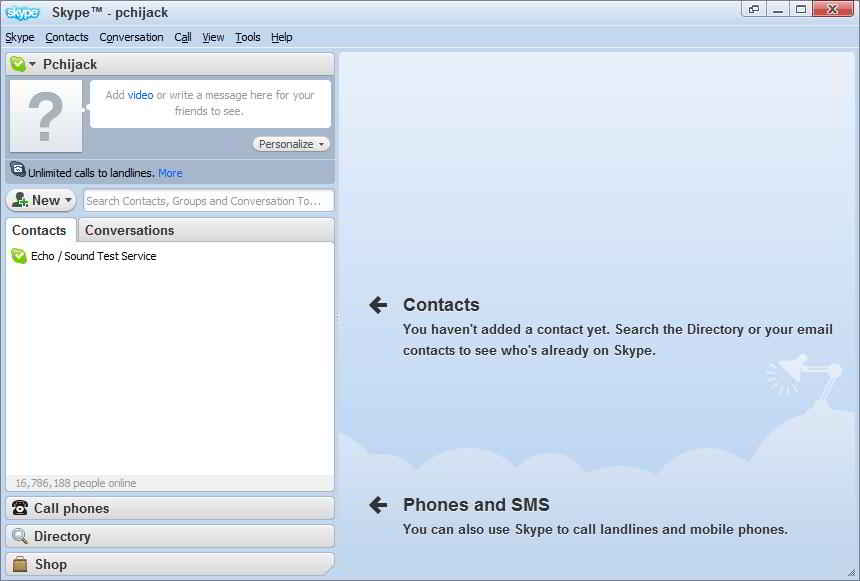Click the Skype logo in title bar
The width and height of the screenshot is (860, 581).
[22, 12]
